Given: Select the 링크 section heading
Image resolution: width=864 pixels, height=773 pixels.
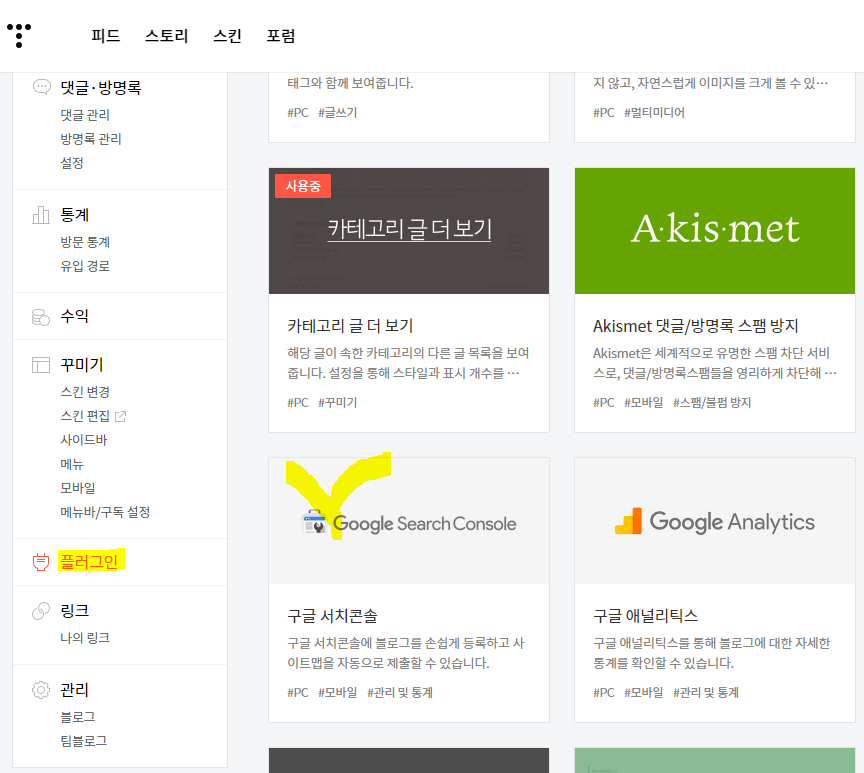Looking at the screenshot, I should (74, 610).
